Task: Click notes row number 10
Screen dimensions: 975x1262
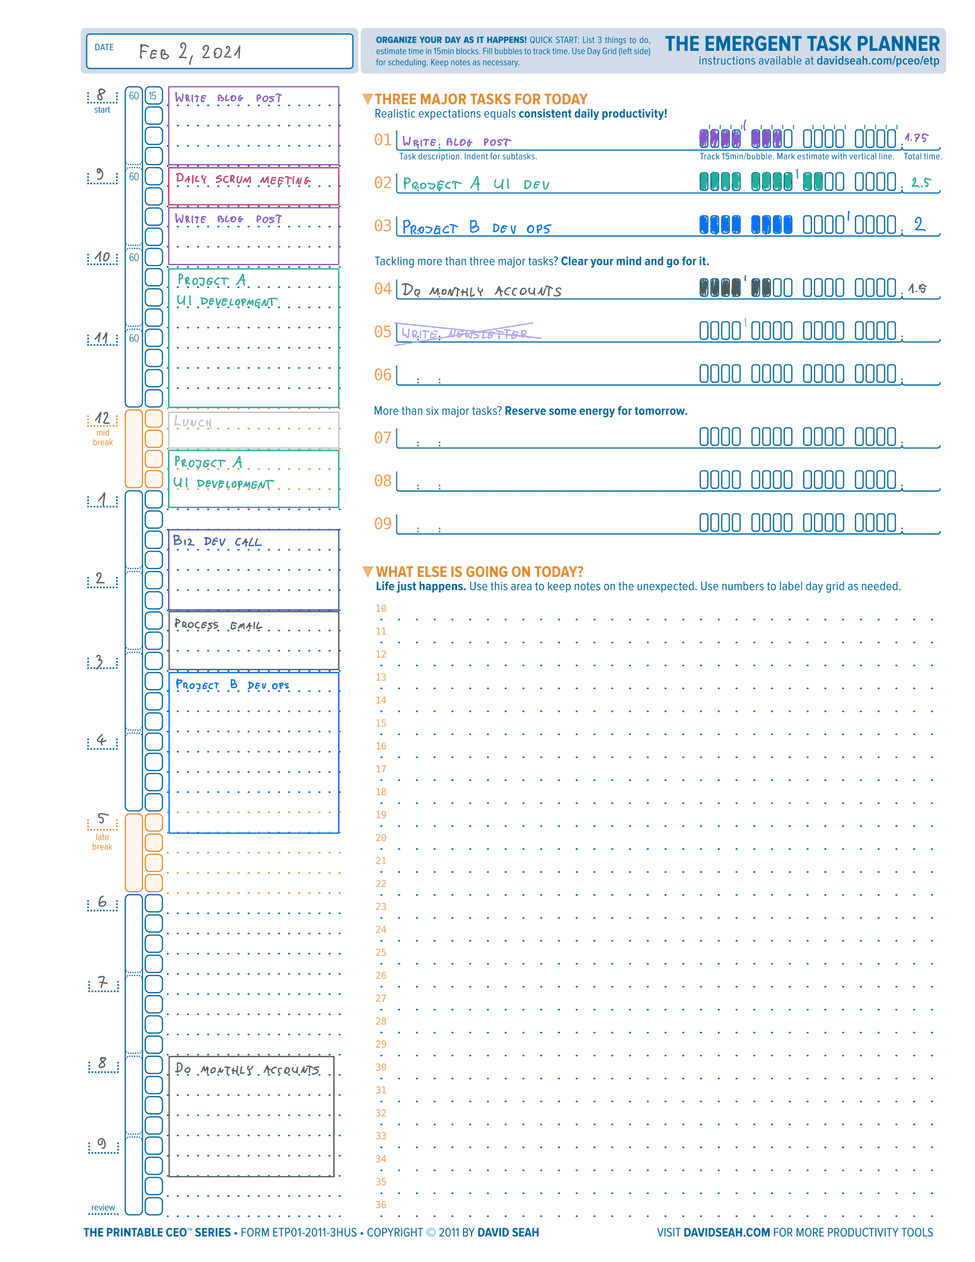Action: click(x=381, y=609)
